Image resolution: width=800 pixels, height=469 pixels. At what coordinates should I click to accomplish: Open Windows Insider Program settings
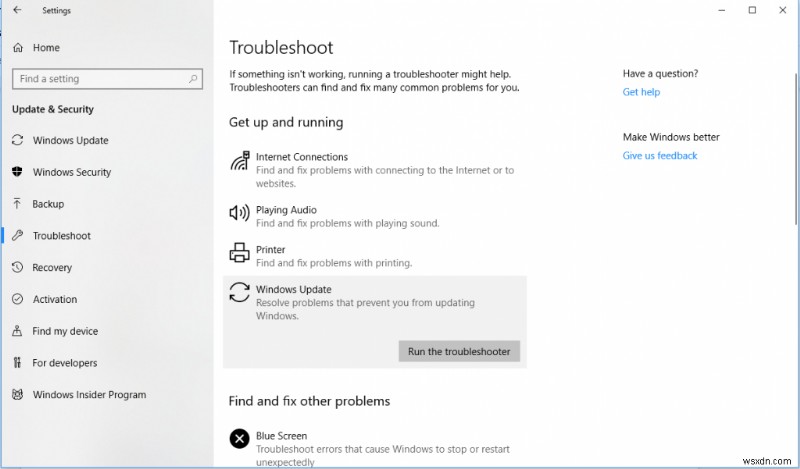pos(89,394)
